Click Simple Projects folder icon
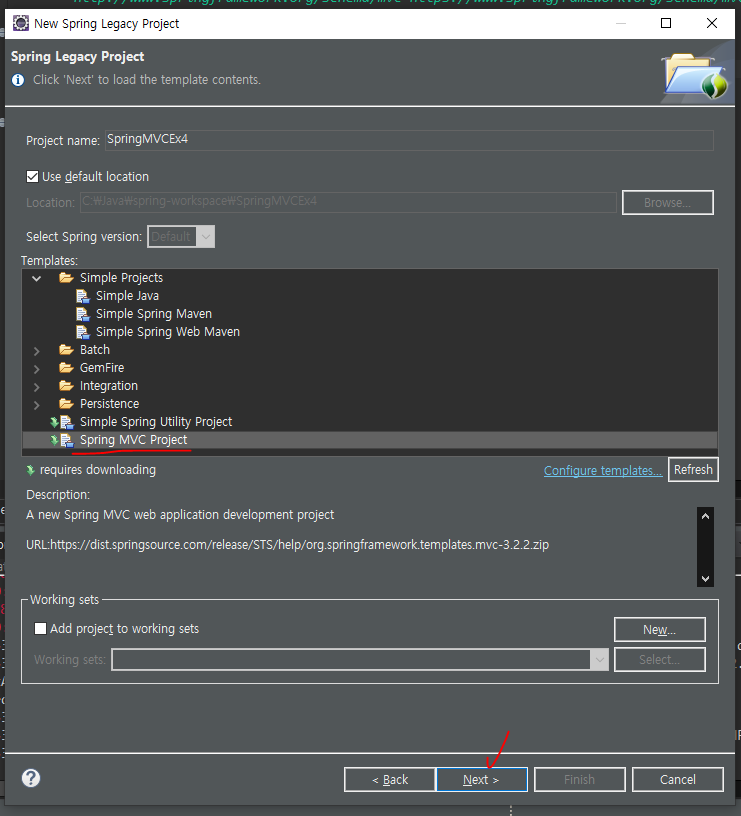Screen dimensions: 741x816 [x=66, y=278]
